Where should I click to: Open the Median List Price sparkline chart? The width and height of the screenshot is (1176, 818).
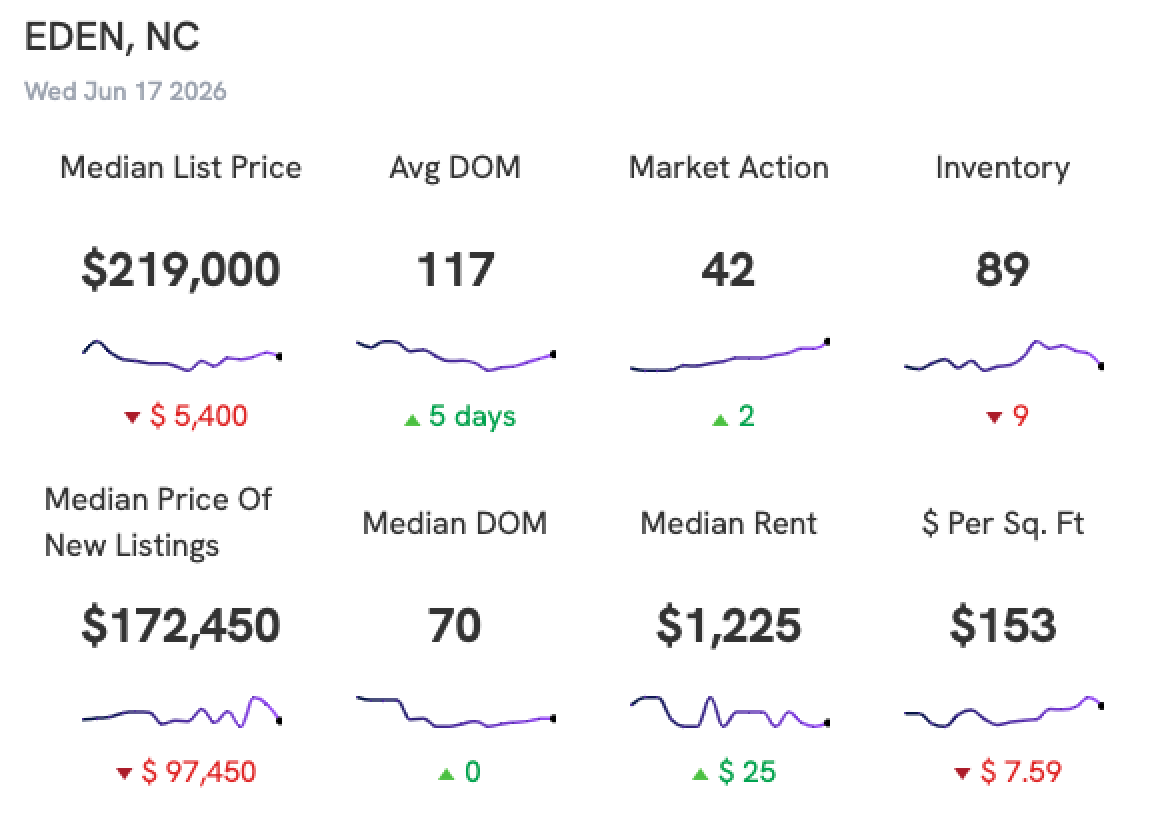(x=182, y=355)
